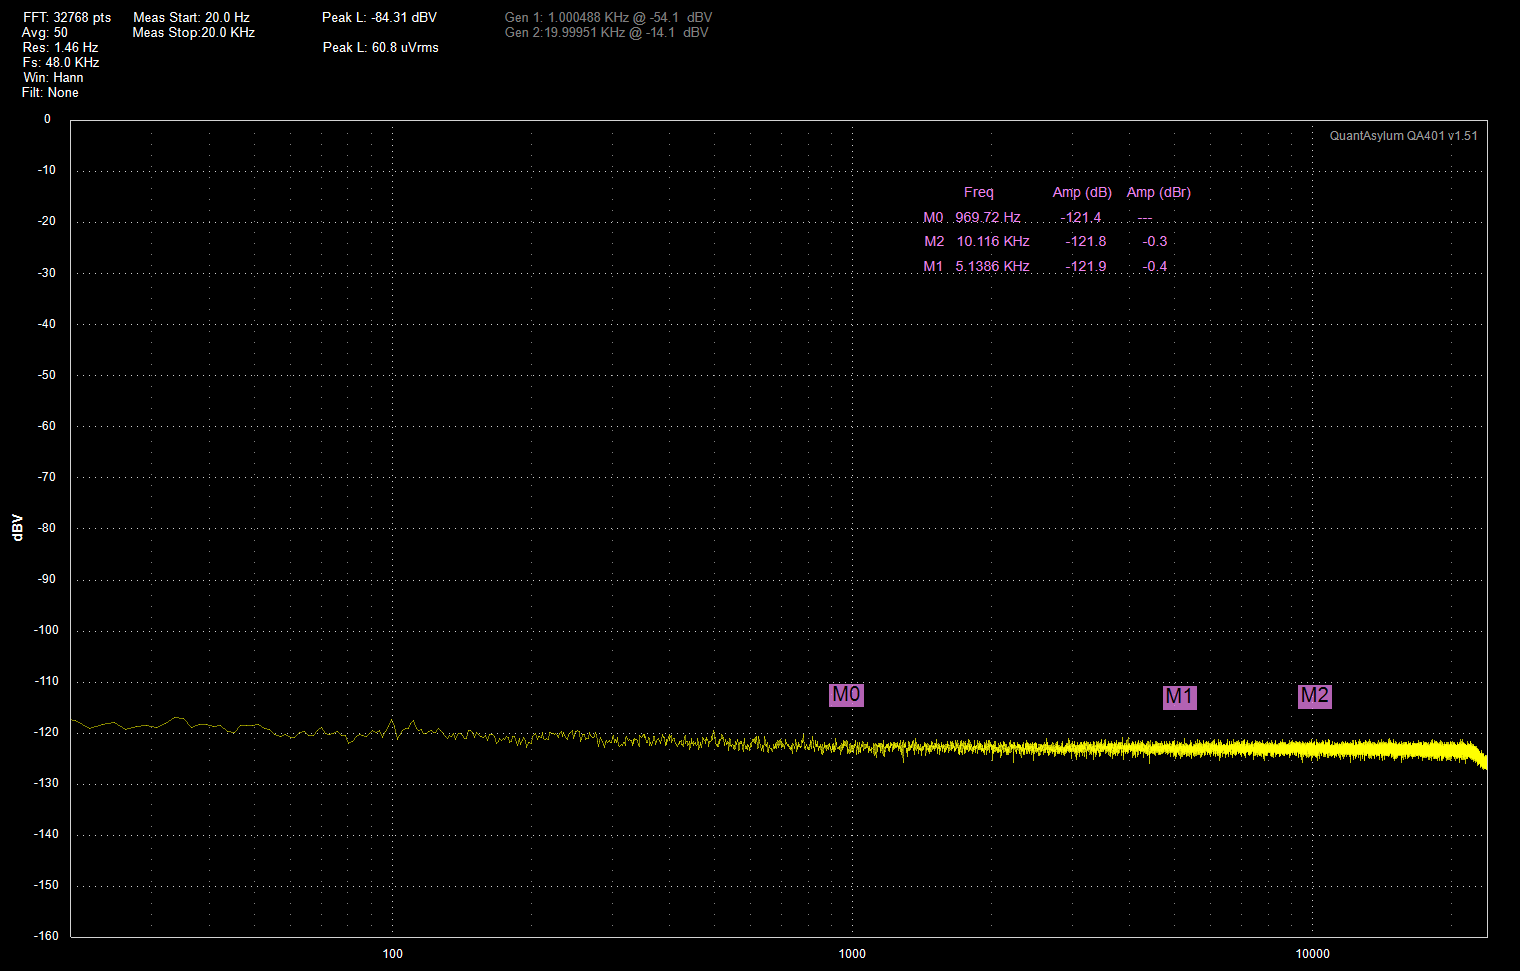
Task: Click the Win: Hann readout
Action: (53, 78)
